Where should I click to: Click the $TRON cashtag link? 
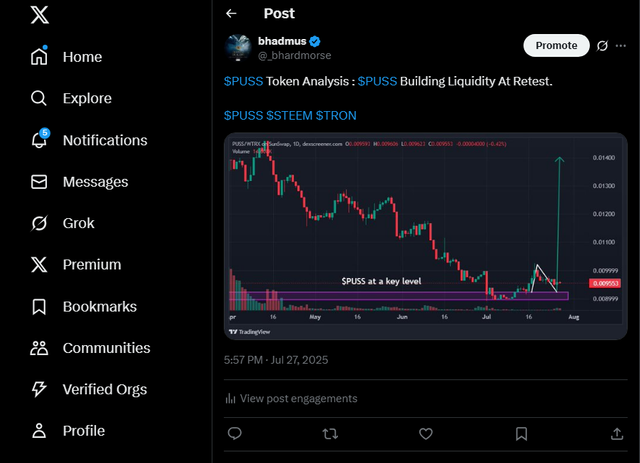(x=336, y=116)
